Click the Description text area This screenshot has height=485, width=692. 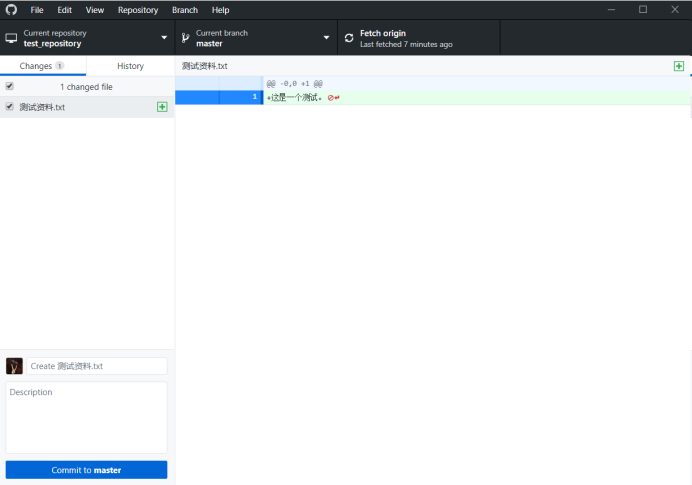click(86, 417)
